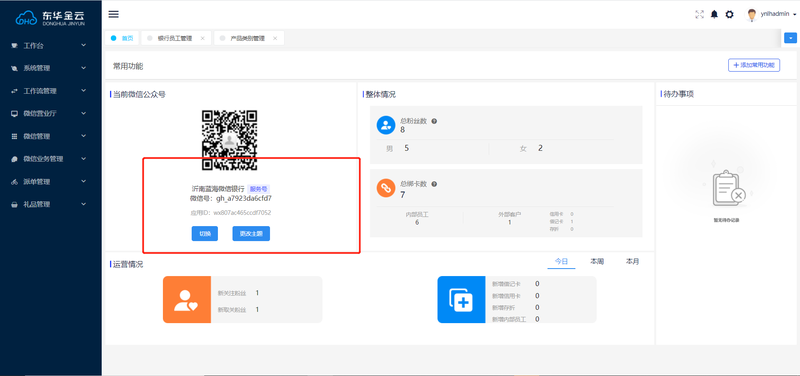The height and width of the screenshot is (376, 800).
Task: Expand the 微信营业厅 menu chevron
Action: click(84, 113)
